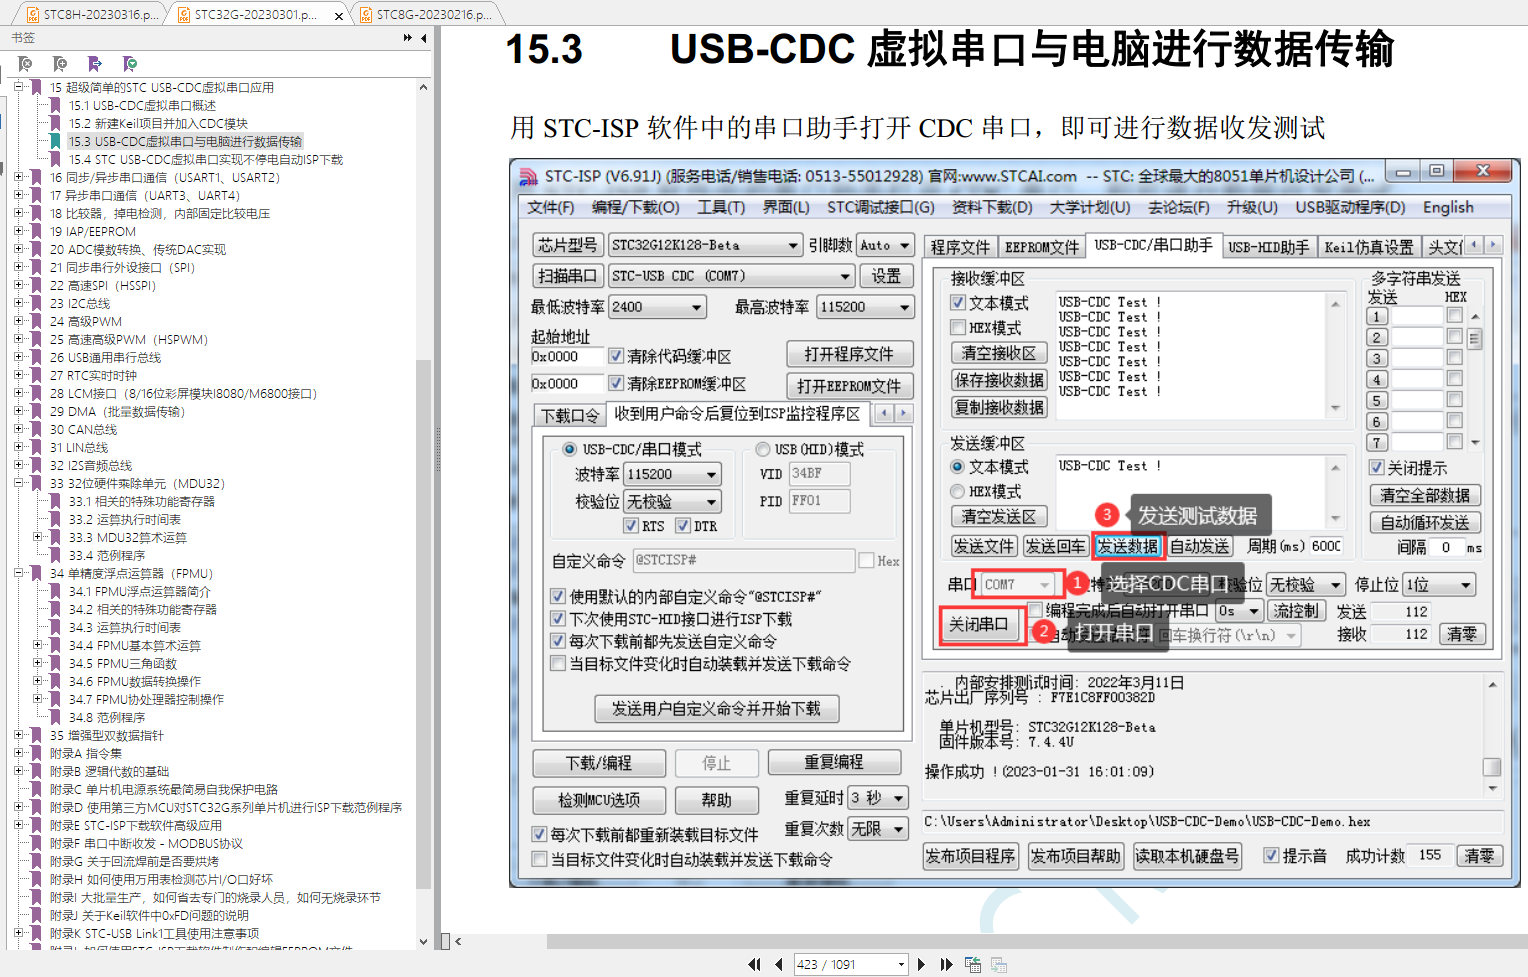Screen dimensions: 1528x977
Task: Toggle the DTR checkbox in STC-ISP image
Action: tap(683, 525)
